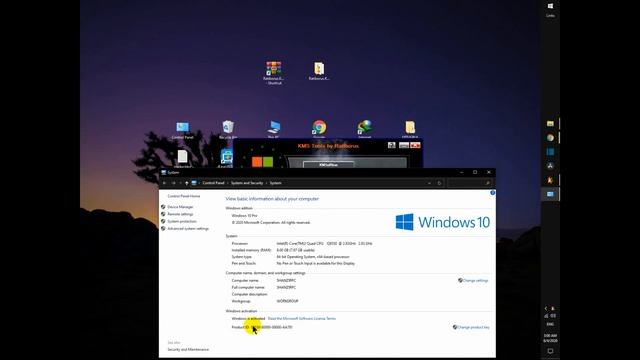Minimize the KMS Tools window
640x360 pixels.
coord(404,146)
